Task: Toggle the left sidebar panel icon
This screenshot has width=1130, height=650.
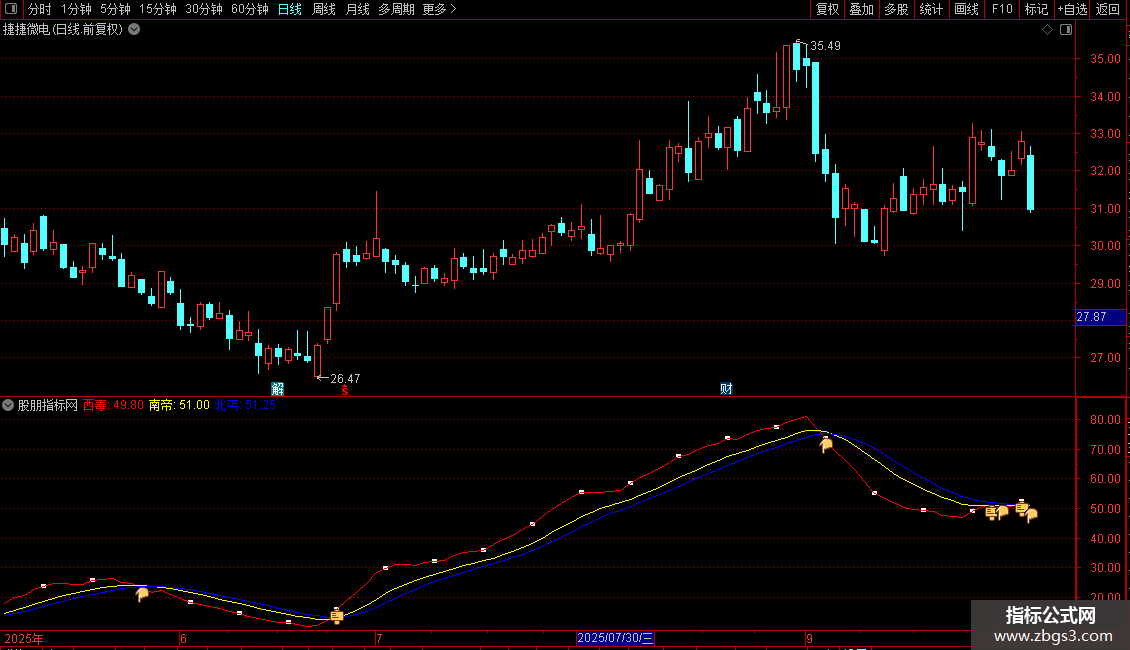Action: click(11, 9)
